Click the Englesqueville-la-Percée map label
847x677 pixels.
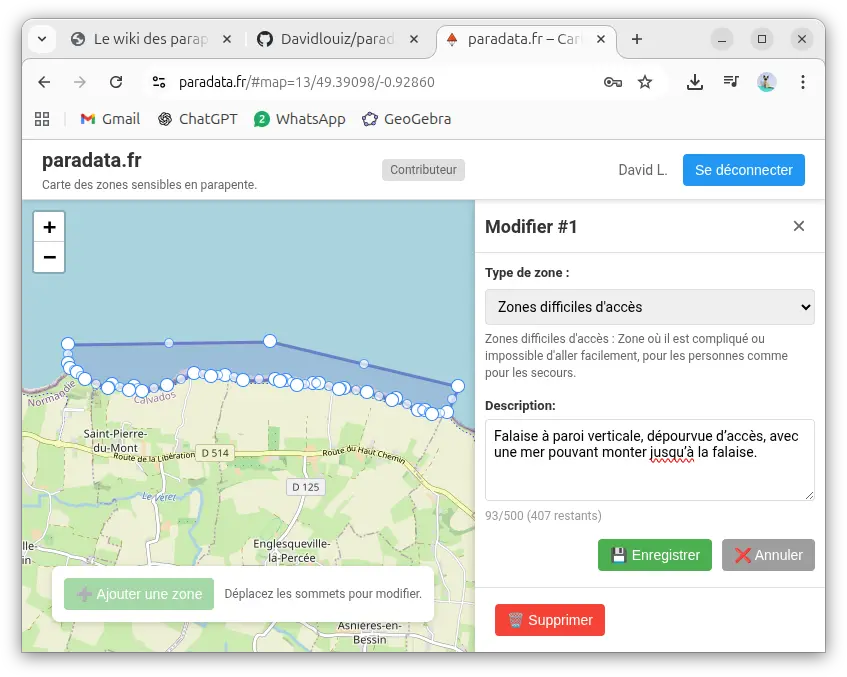coord(292,551)
